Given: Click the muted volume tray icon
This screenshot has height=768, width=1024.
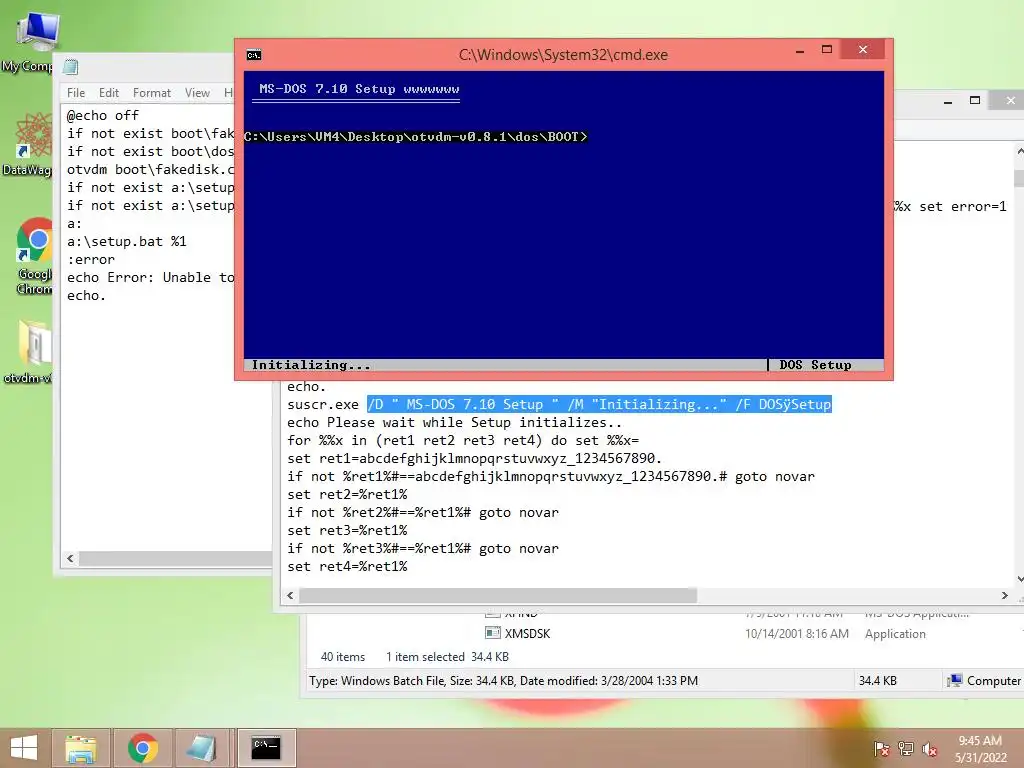Looking at the screenshot, I should click(930, 748).
